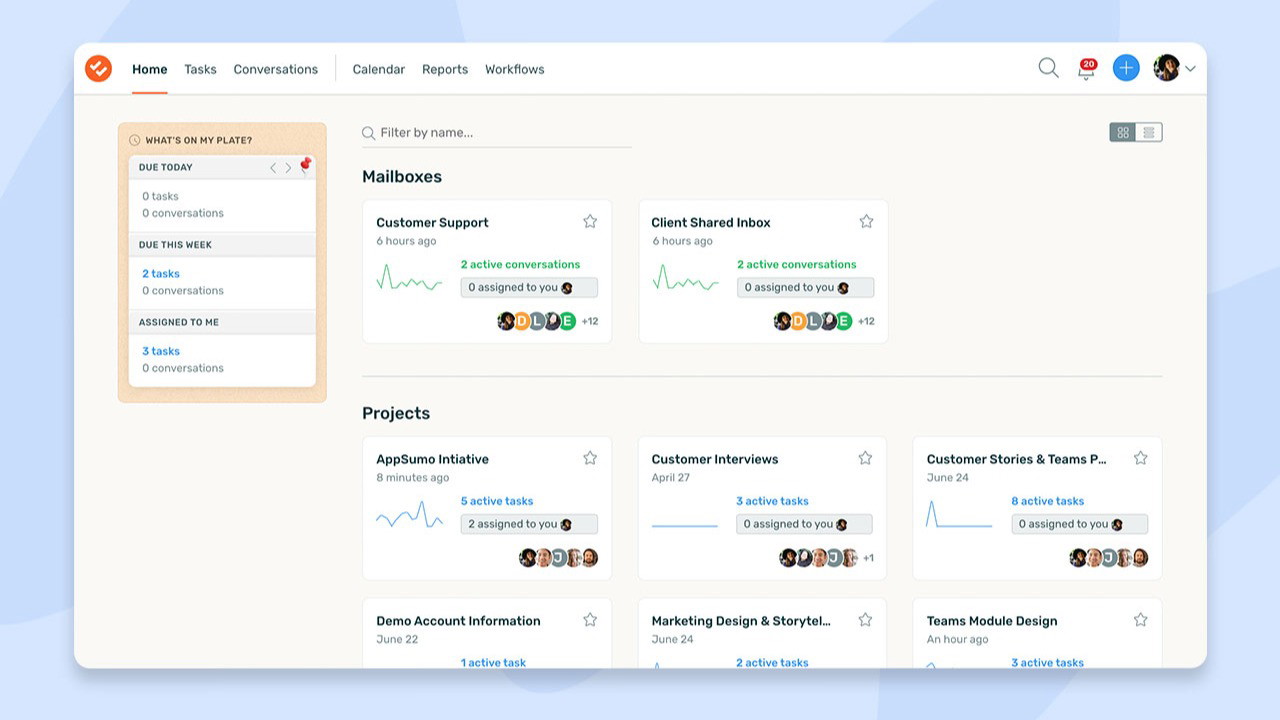
Task: Click 0 assigned to you in Customer Support
Action: 529,287
